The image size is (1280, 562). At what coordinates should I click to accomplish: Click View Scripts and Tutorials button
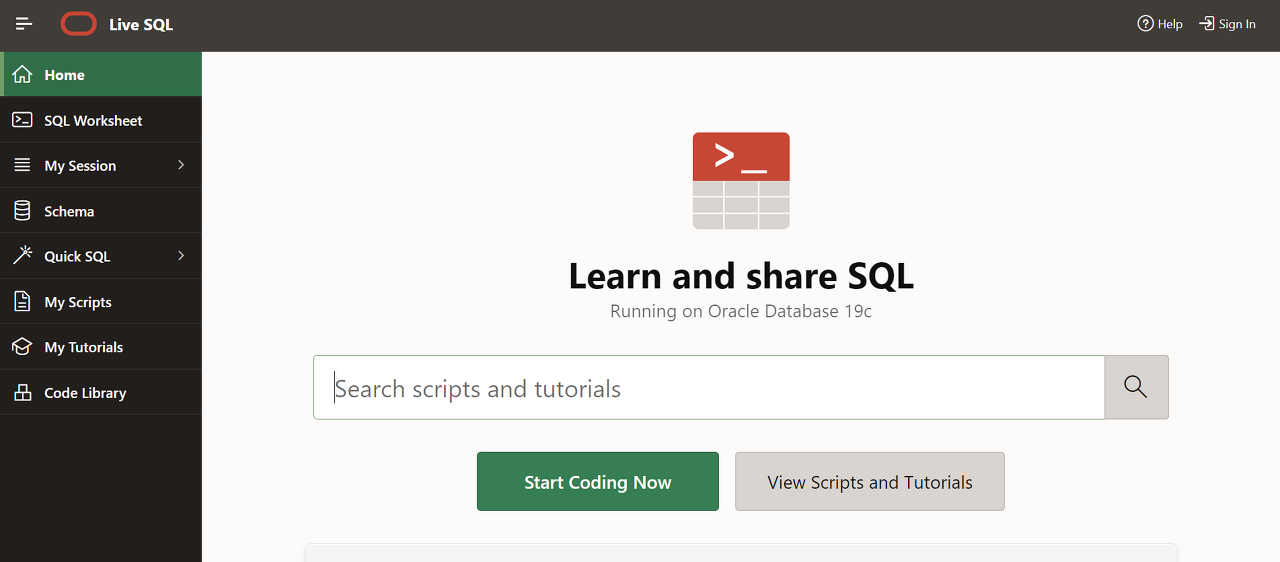pyautogui.click(x=870, y=482)
